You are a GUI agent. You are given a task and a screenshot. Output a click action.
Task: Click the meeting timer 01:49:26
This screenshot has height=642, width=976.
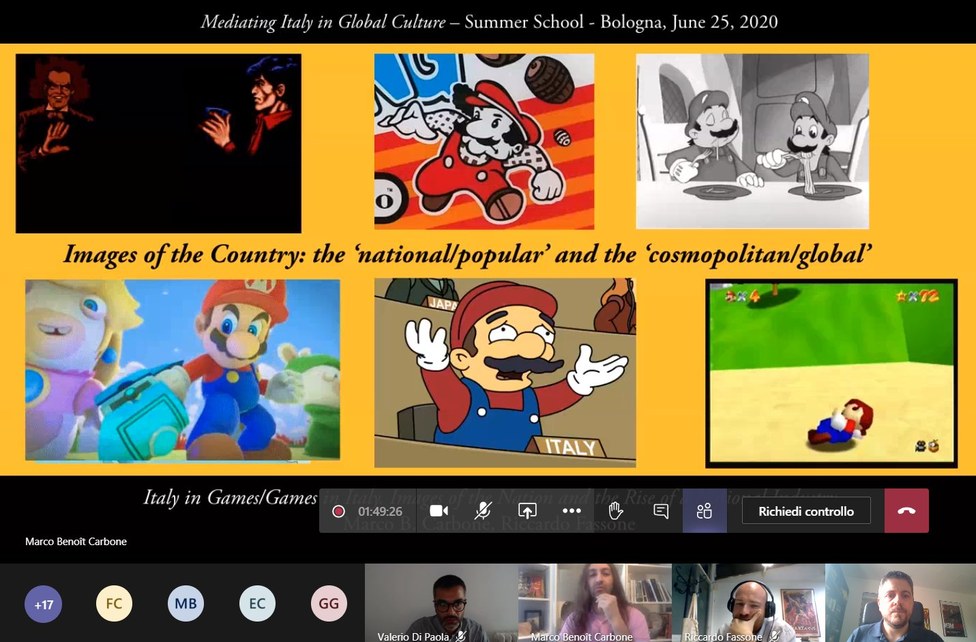(x=380, y=511)
